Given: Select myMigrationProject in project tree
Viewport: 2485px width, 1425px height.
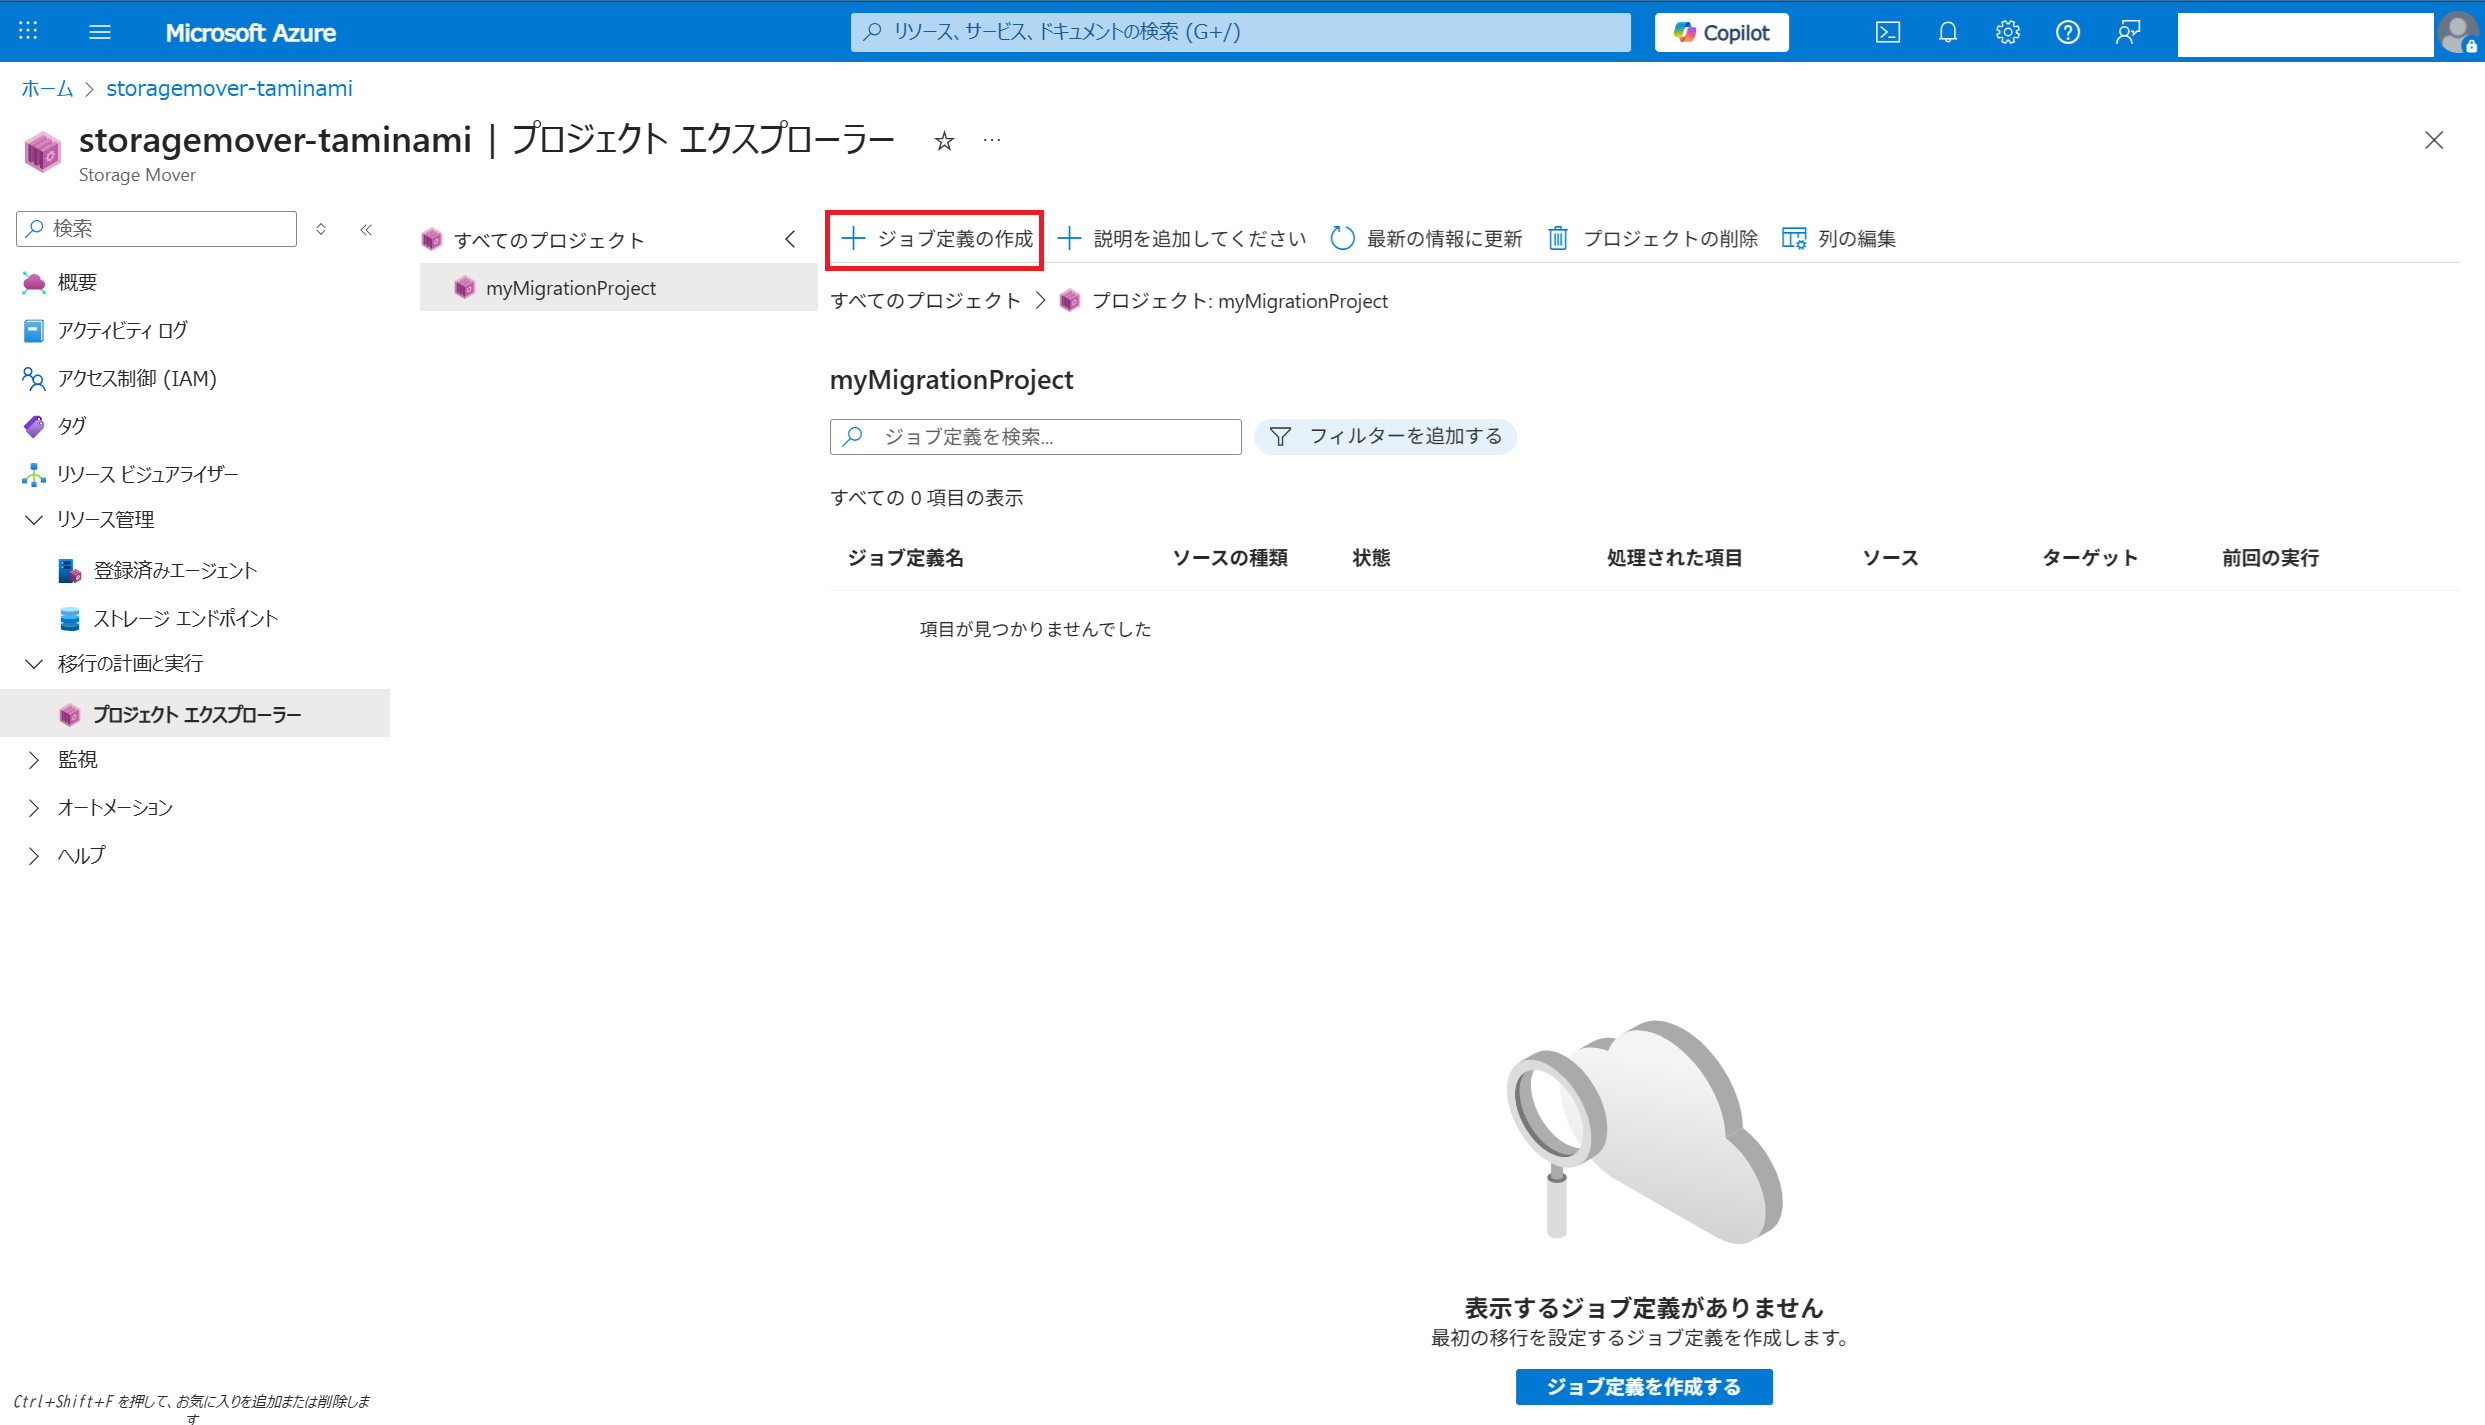Looking at the screenshot, I should [619, 288].
